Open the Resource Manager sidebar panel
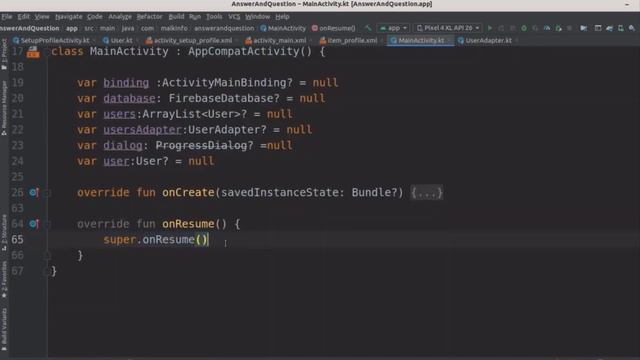This screenshot has width=640, height=360. 4,108
